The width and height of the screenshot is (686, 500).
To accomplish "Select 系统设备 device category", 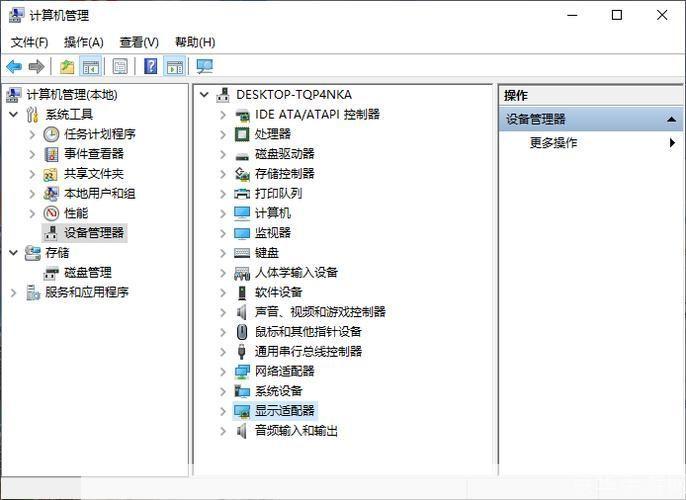I will 279,391.
